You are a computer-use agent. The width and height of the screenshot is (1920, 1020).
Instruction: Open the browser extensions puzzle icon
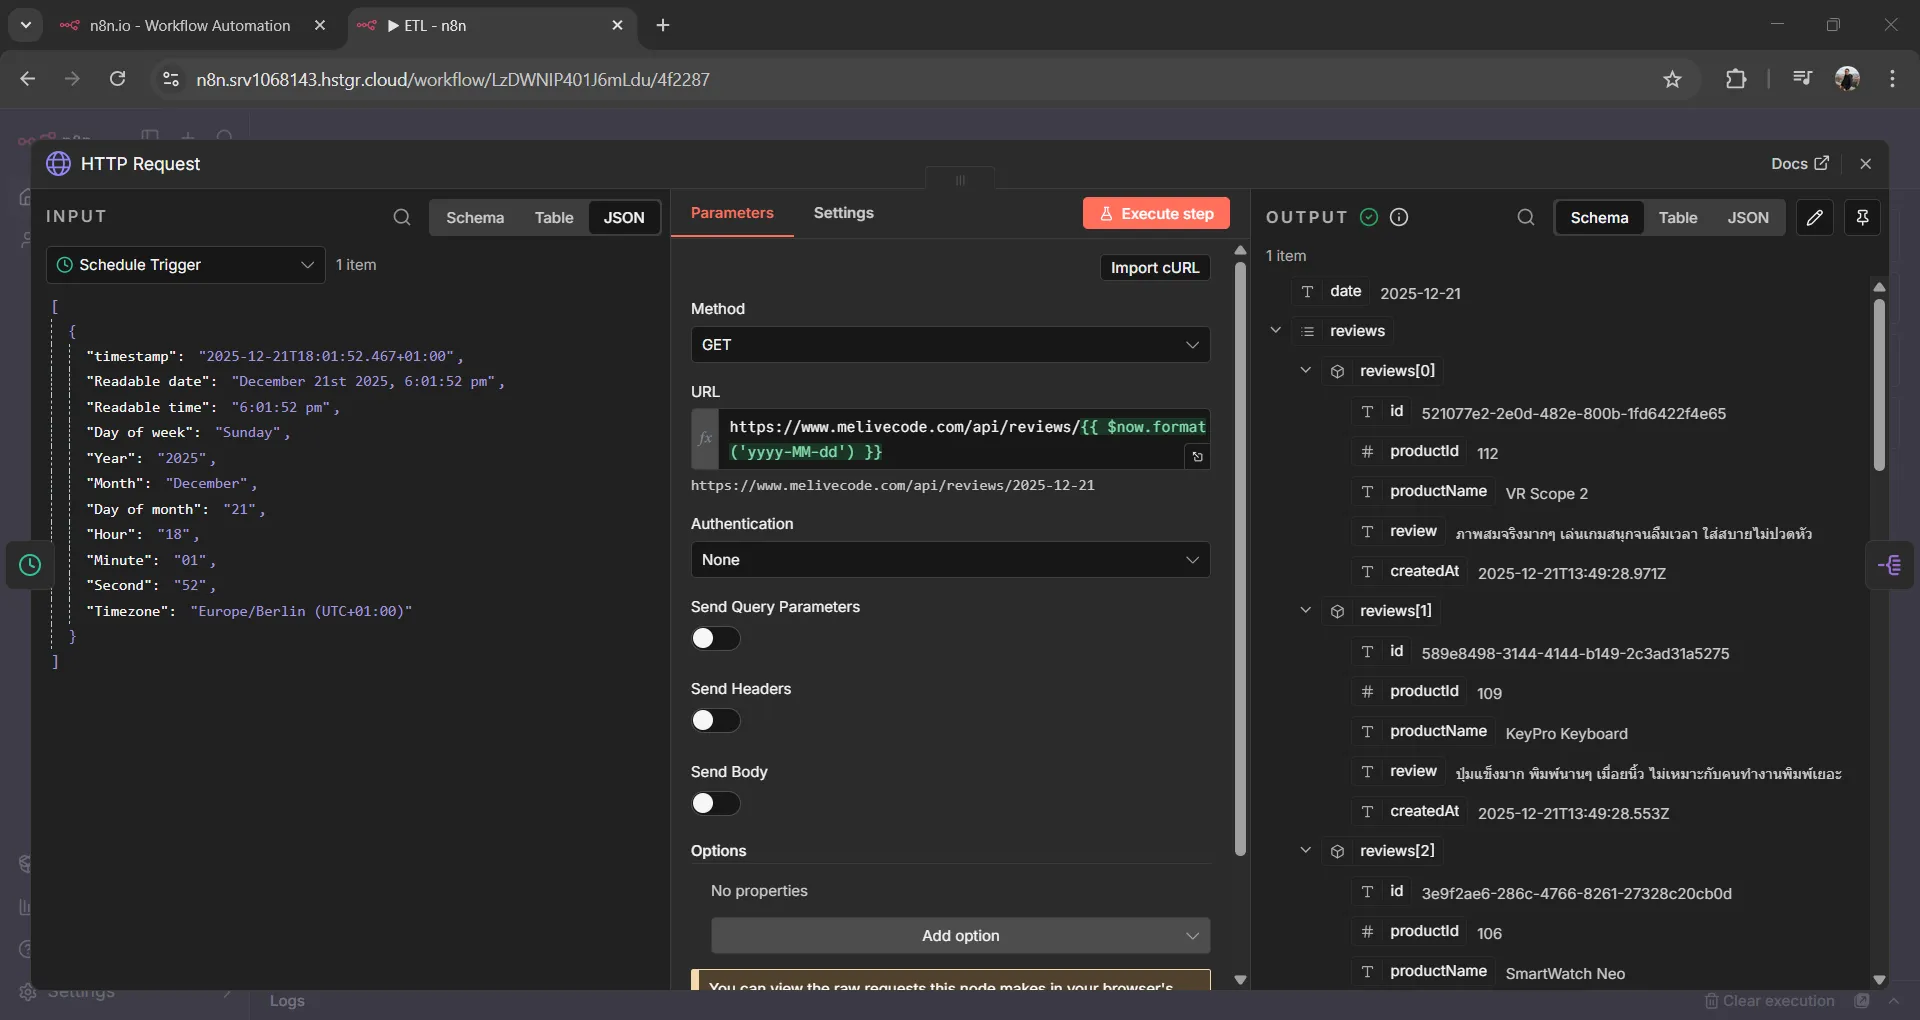[1736, 79]
